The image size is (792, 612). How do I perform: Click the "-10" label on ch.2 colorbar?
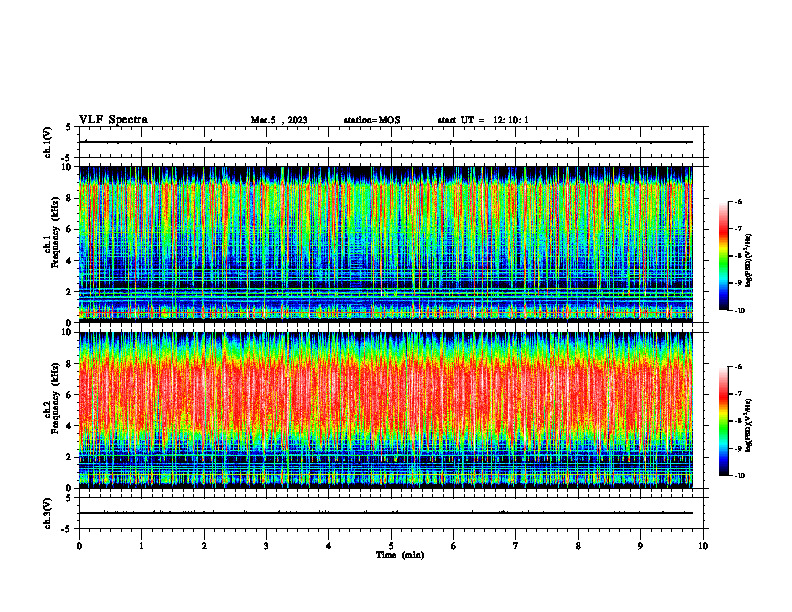click(740, 476)
